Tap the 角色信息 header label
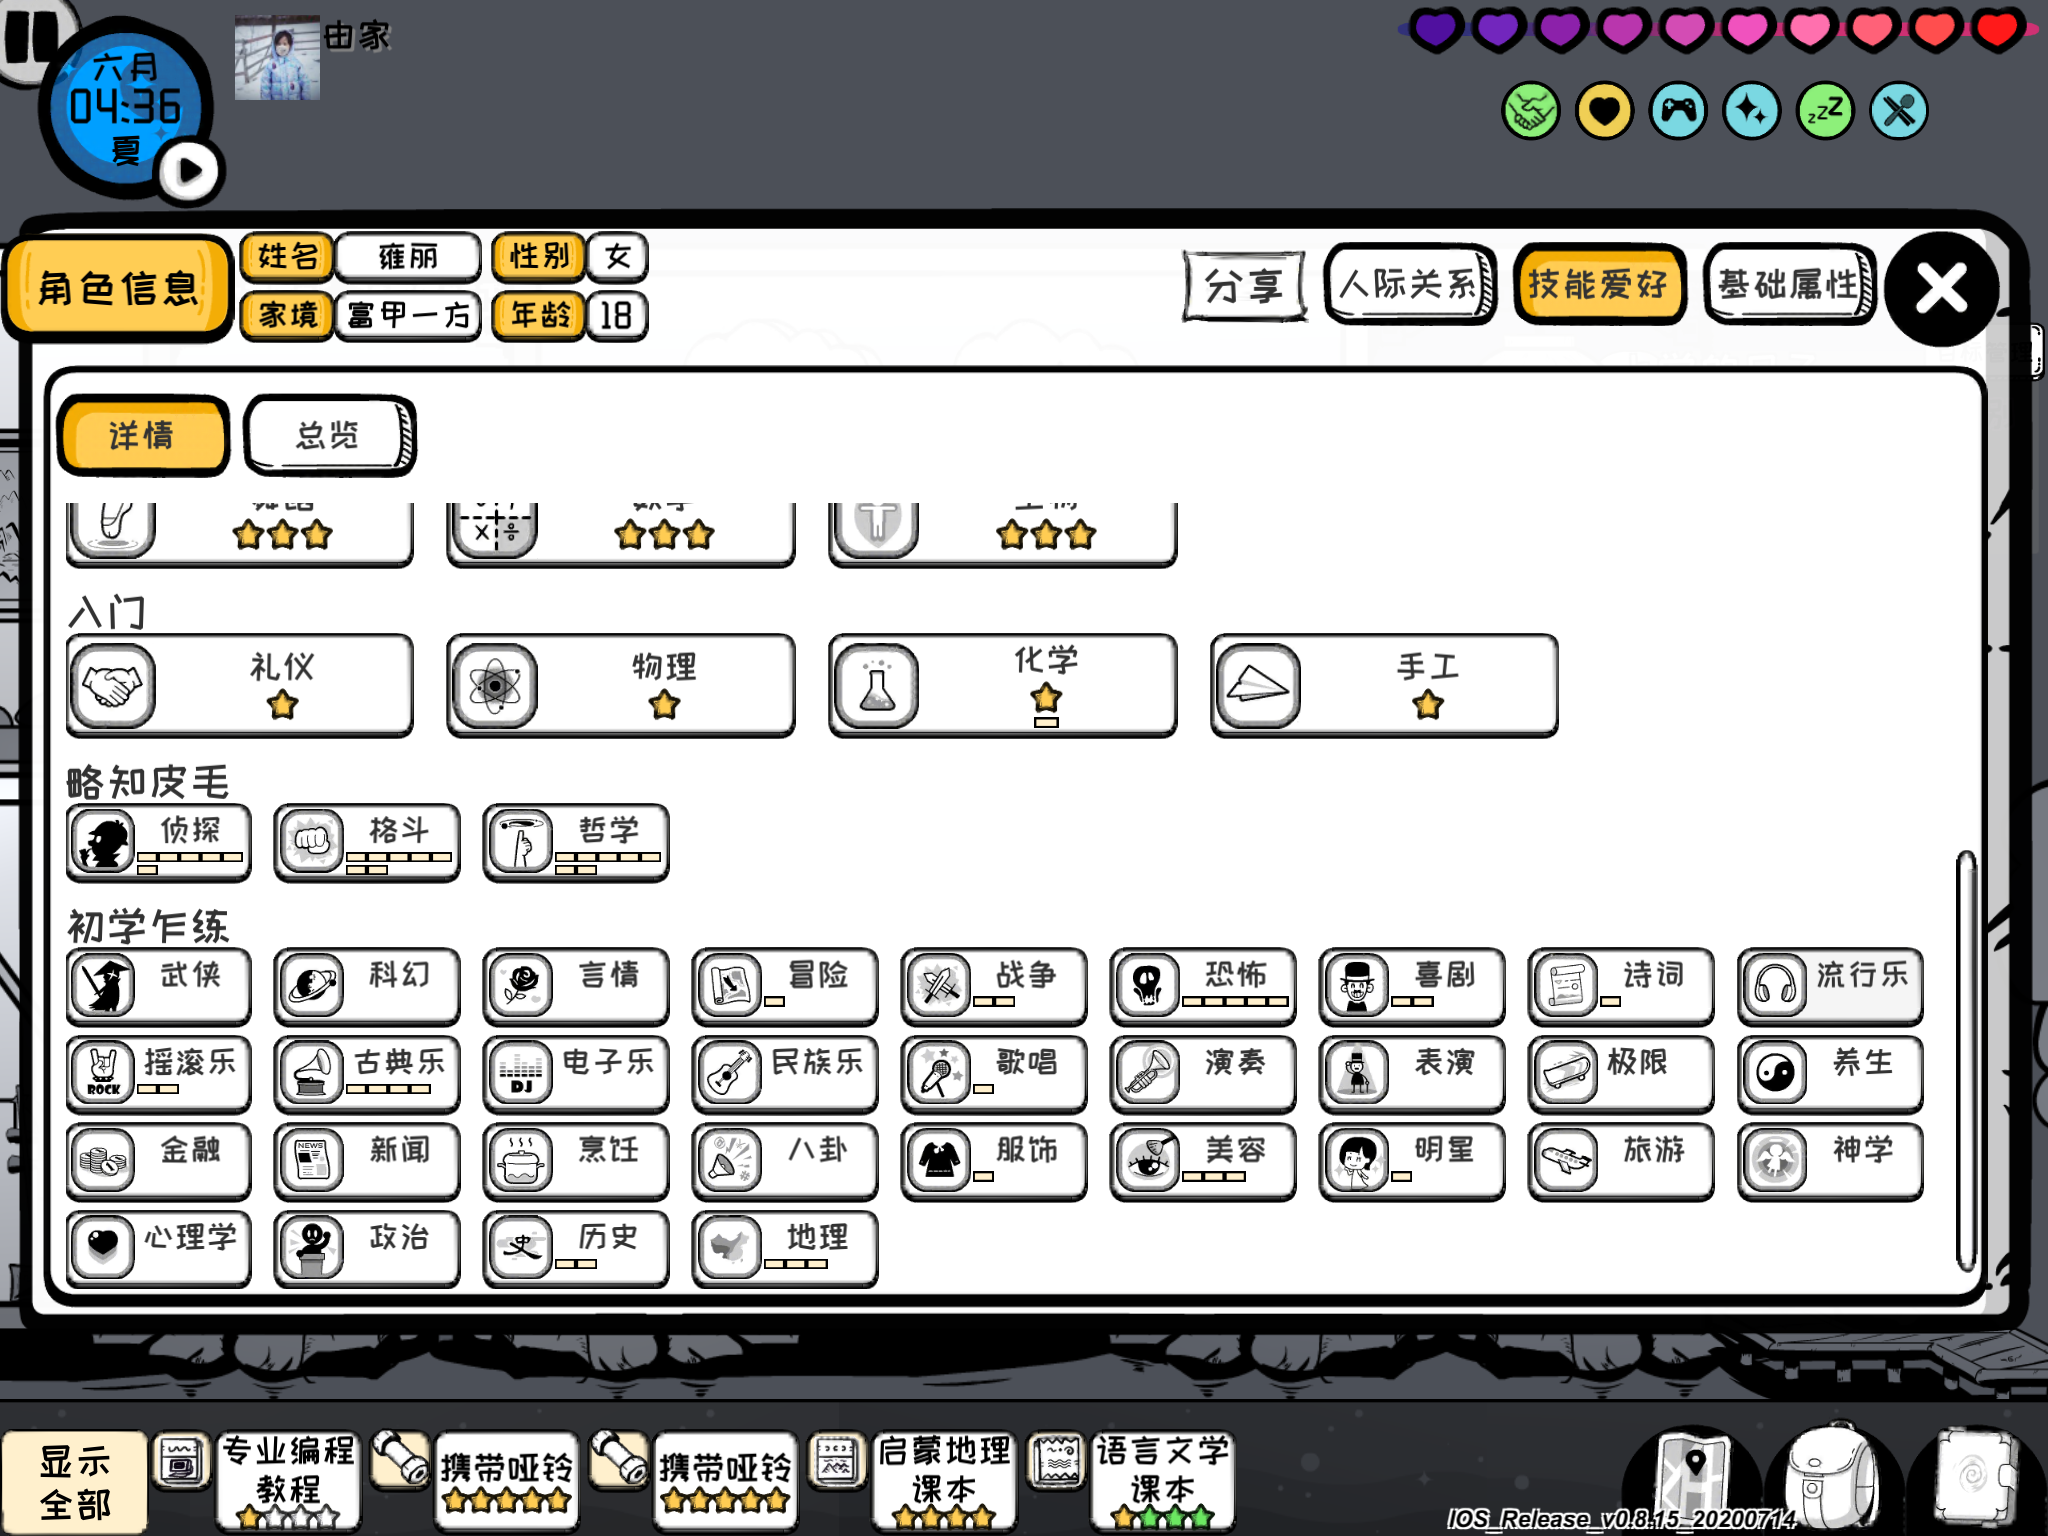 click(118, 289)
